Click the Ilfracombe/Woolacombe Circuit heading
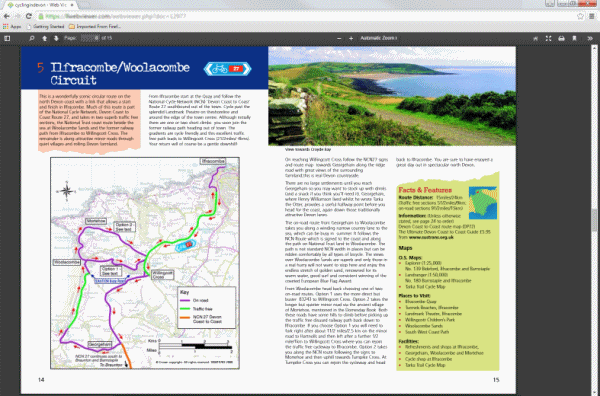The width and height of the screenshot is (600, 396). click(120, 73)
